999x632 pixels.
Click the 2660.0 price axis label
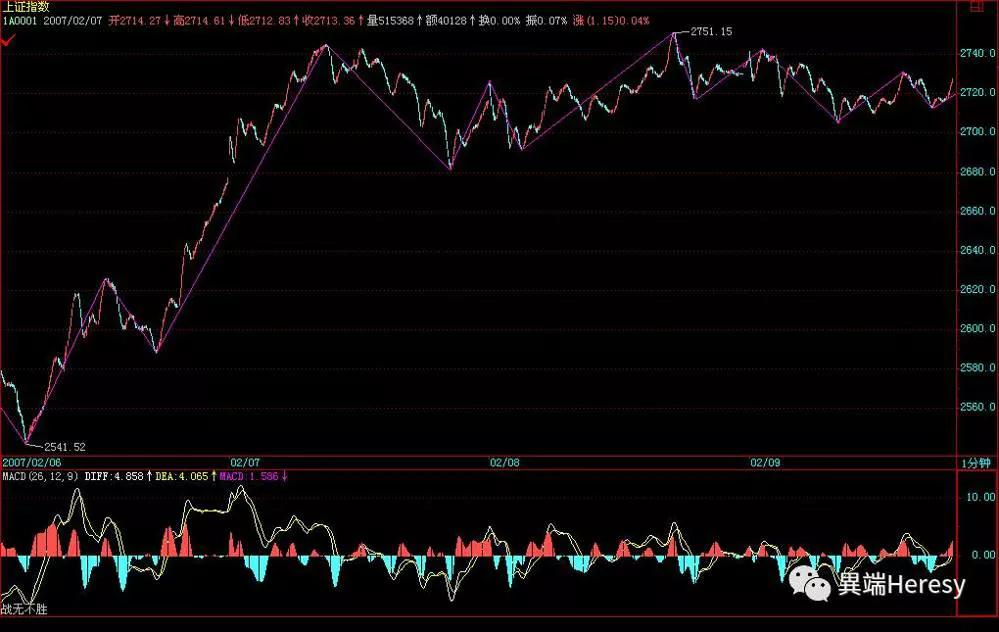pos(977,211)
